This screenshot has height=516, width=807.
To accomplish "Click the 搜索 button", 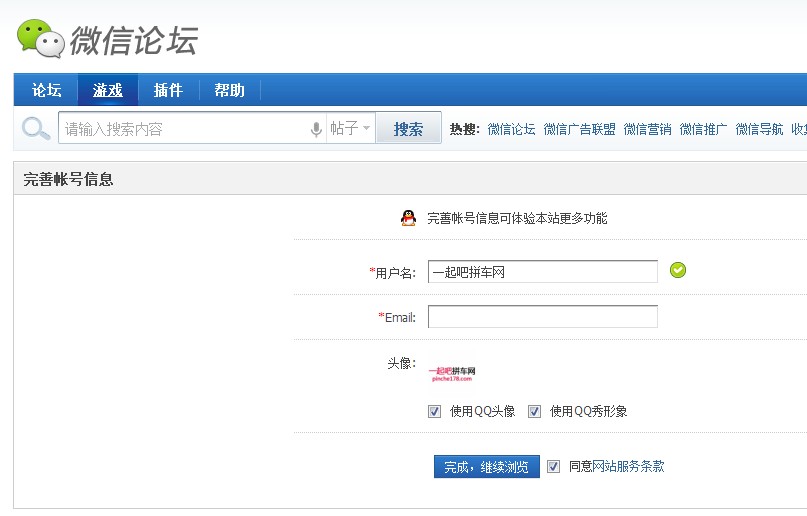I will pyautogui.click(x=409, y=128).
